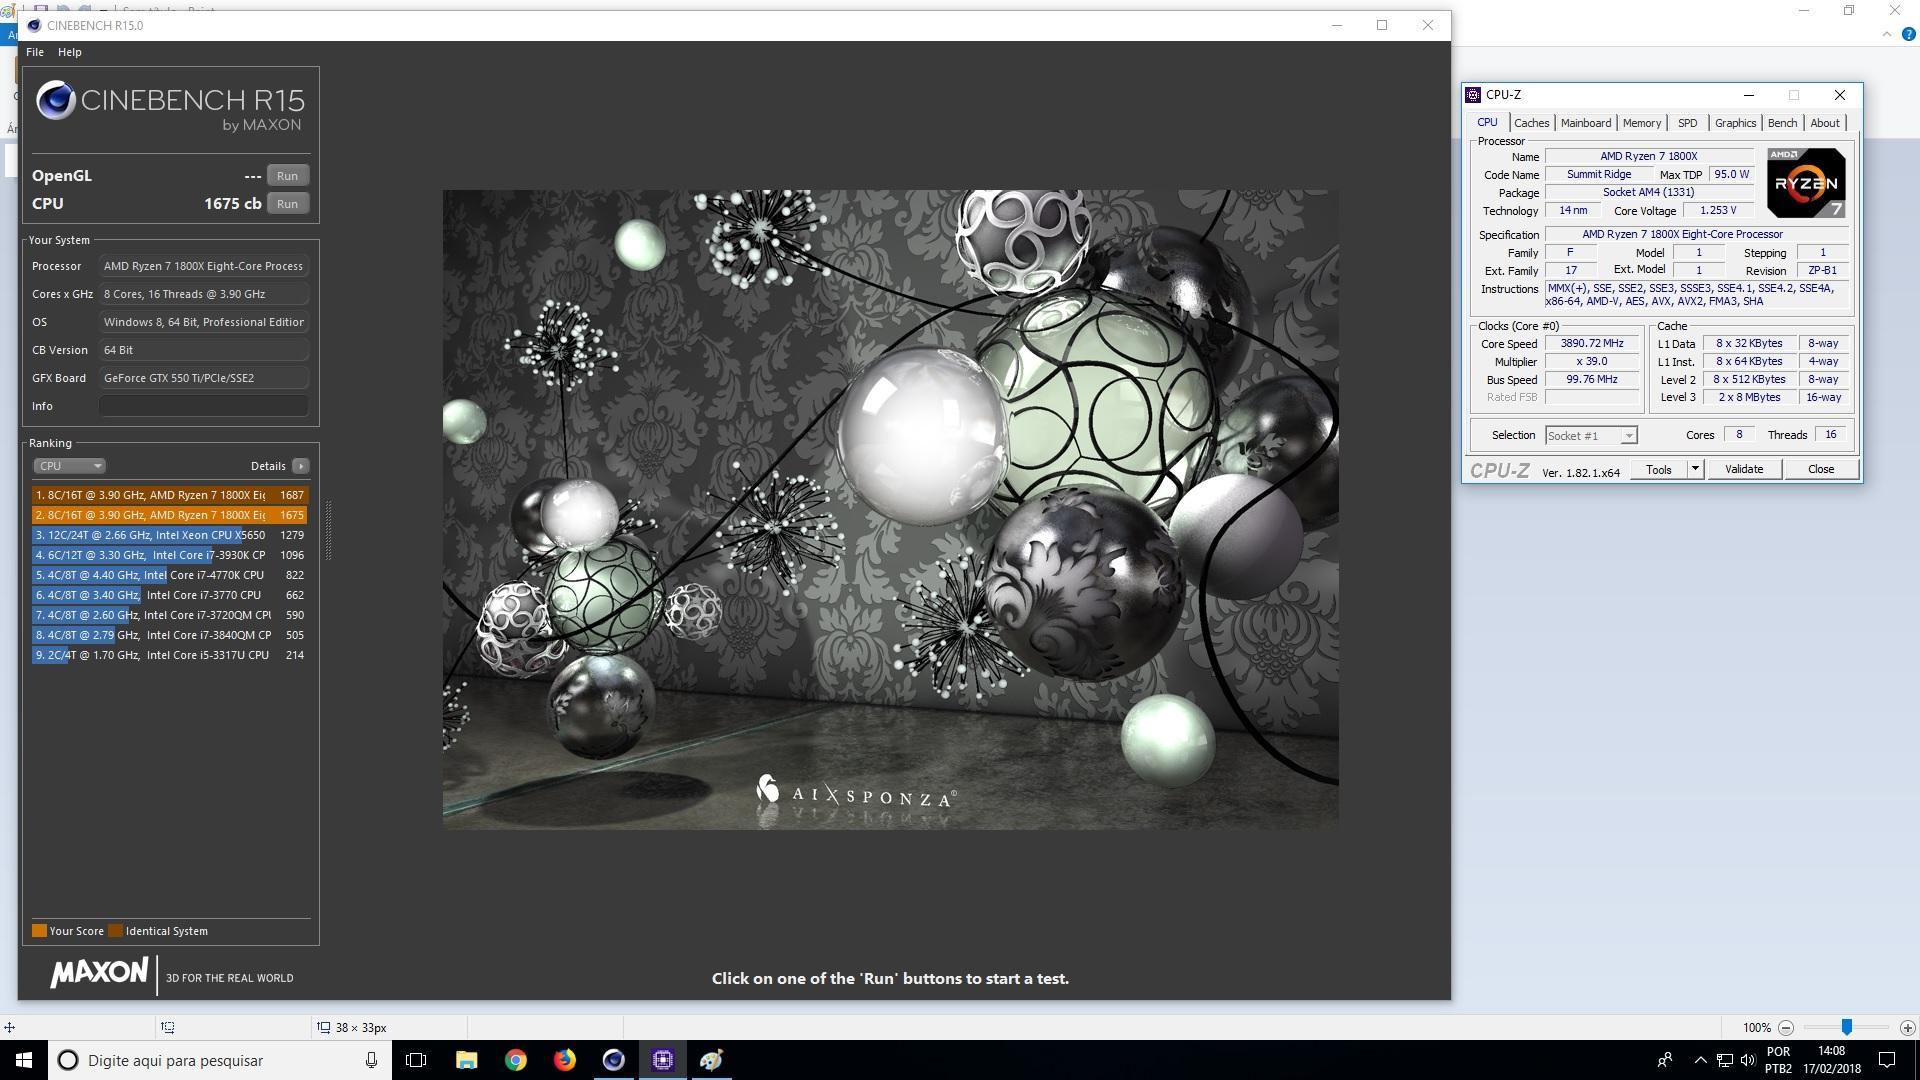Open the Windows Start menu
The width and height of the screenshot is (1920, 1080).
pyautogui.click(x=24, y=1060)
